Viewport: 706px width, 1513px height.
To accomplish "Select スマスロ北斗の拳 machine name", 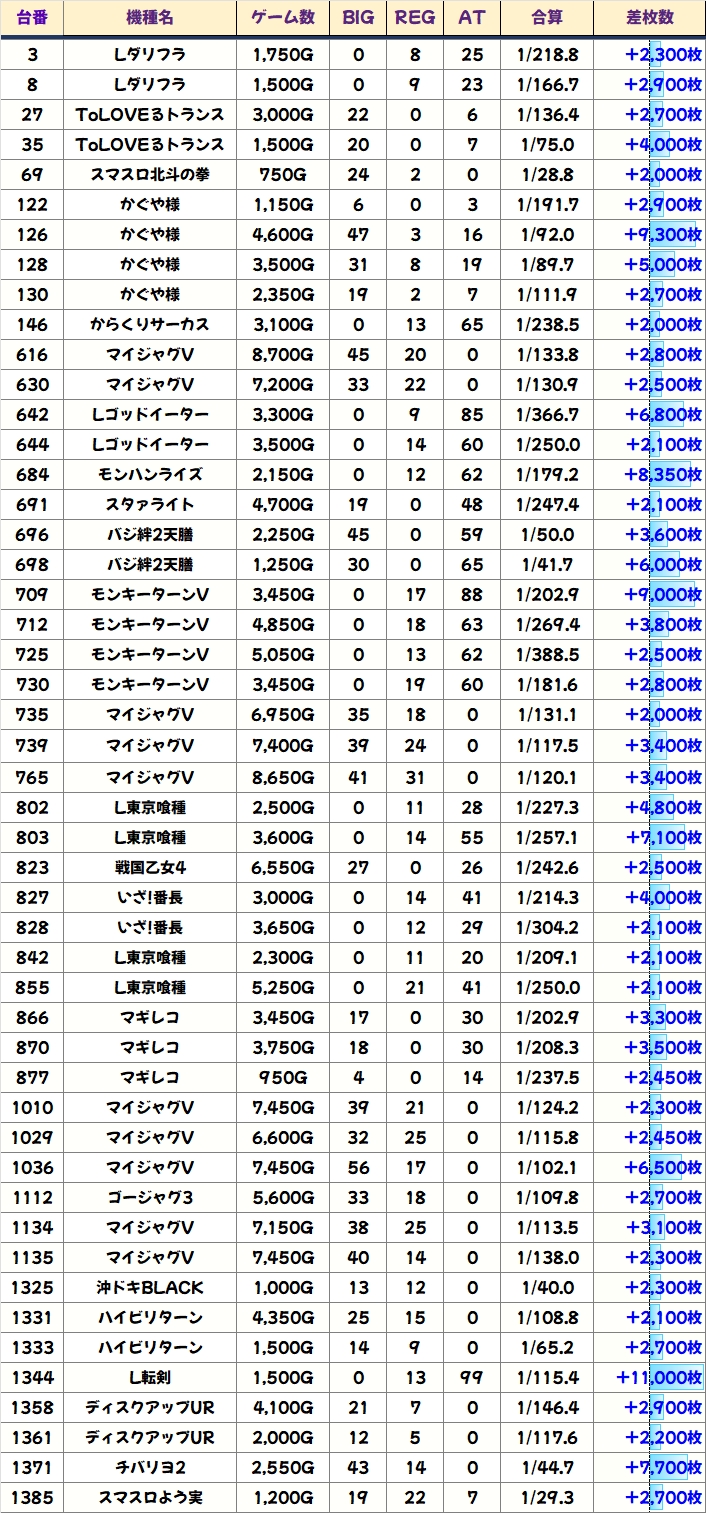I will [x=150, y=175].
